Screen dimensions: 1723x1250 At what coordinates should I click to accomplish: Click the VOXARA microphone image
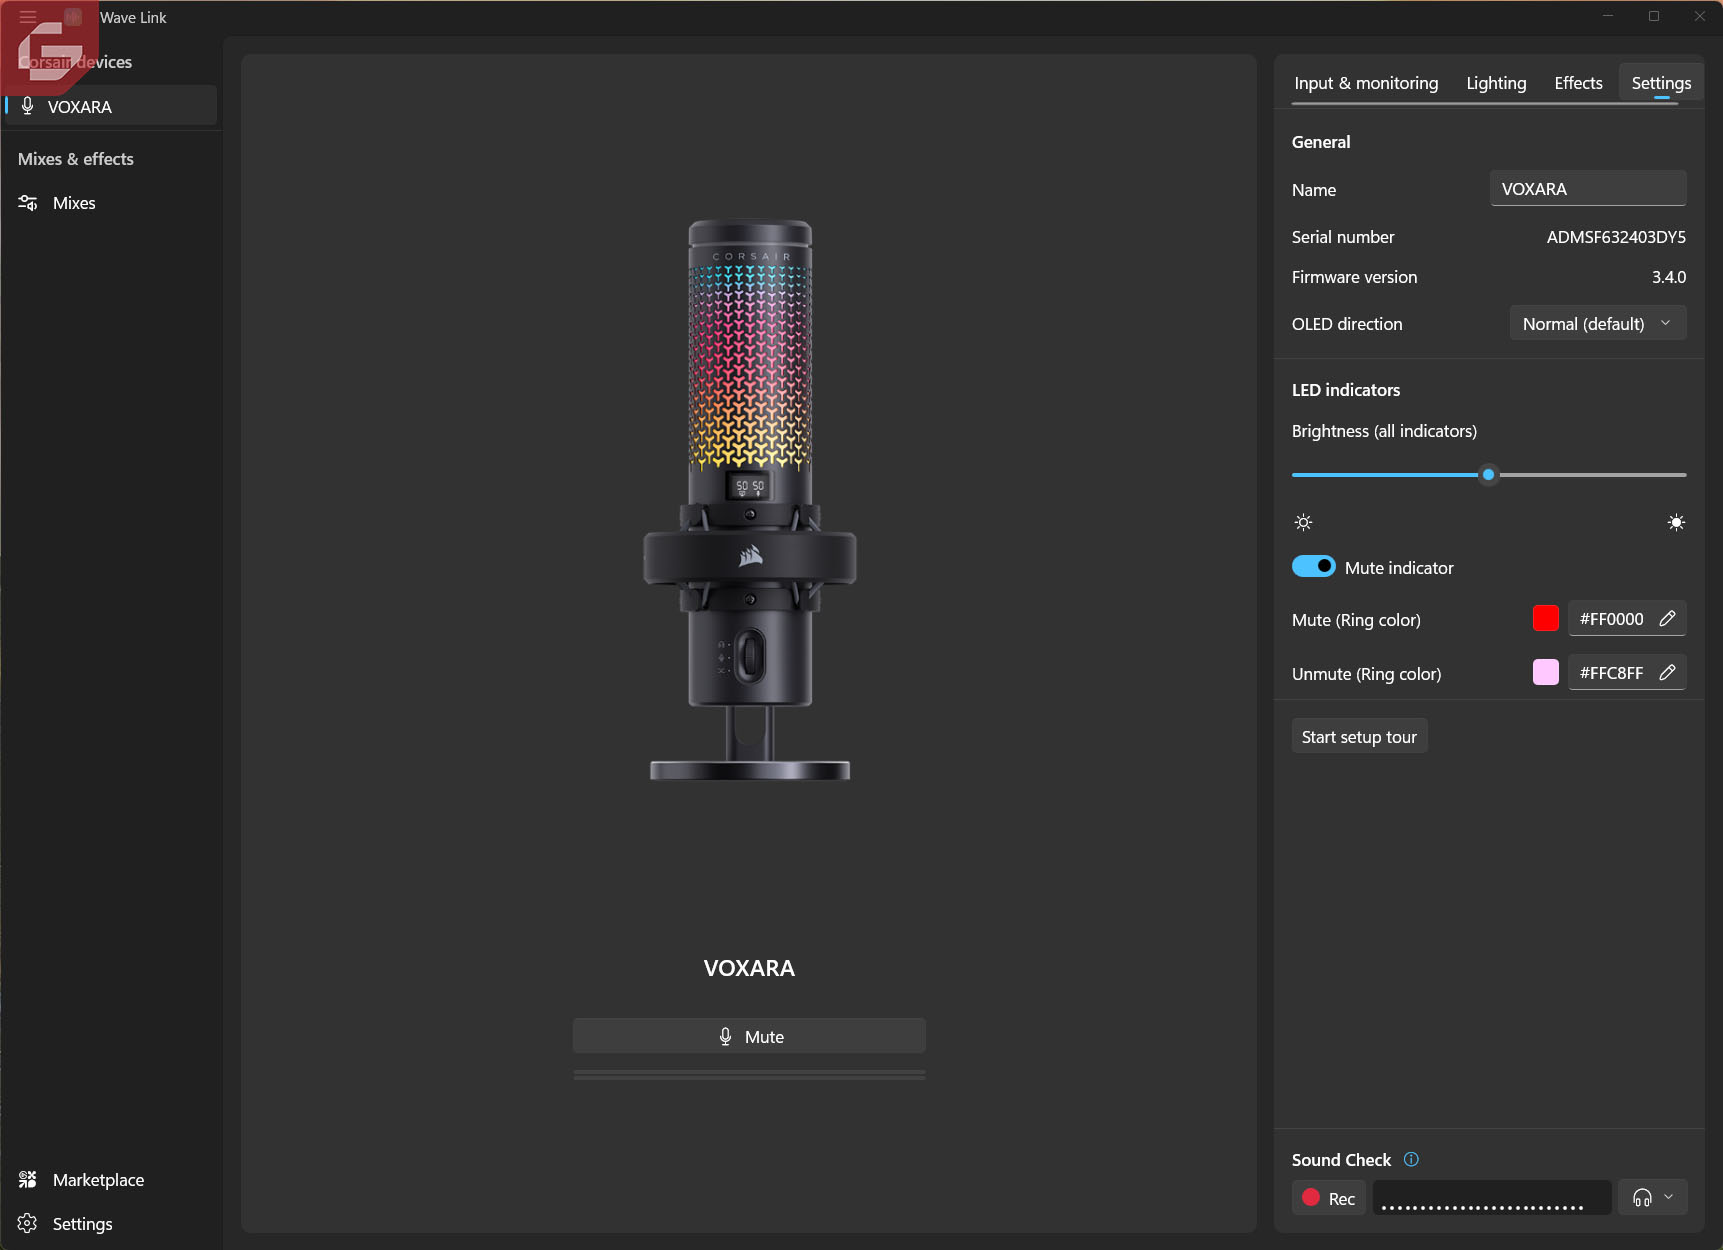coord(749,500)
